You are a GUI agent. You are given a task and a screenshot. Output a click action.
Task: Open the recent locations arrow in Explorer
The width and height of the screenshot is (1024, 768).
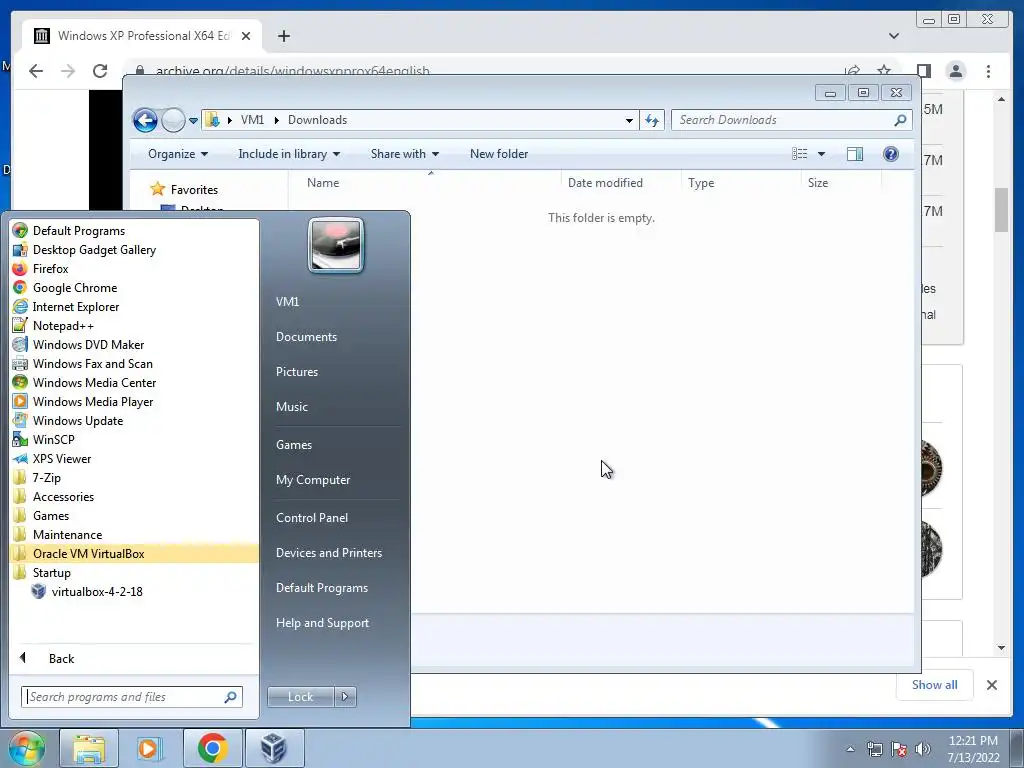coord(193,121)
